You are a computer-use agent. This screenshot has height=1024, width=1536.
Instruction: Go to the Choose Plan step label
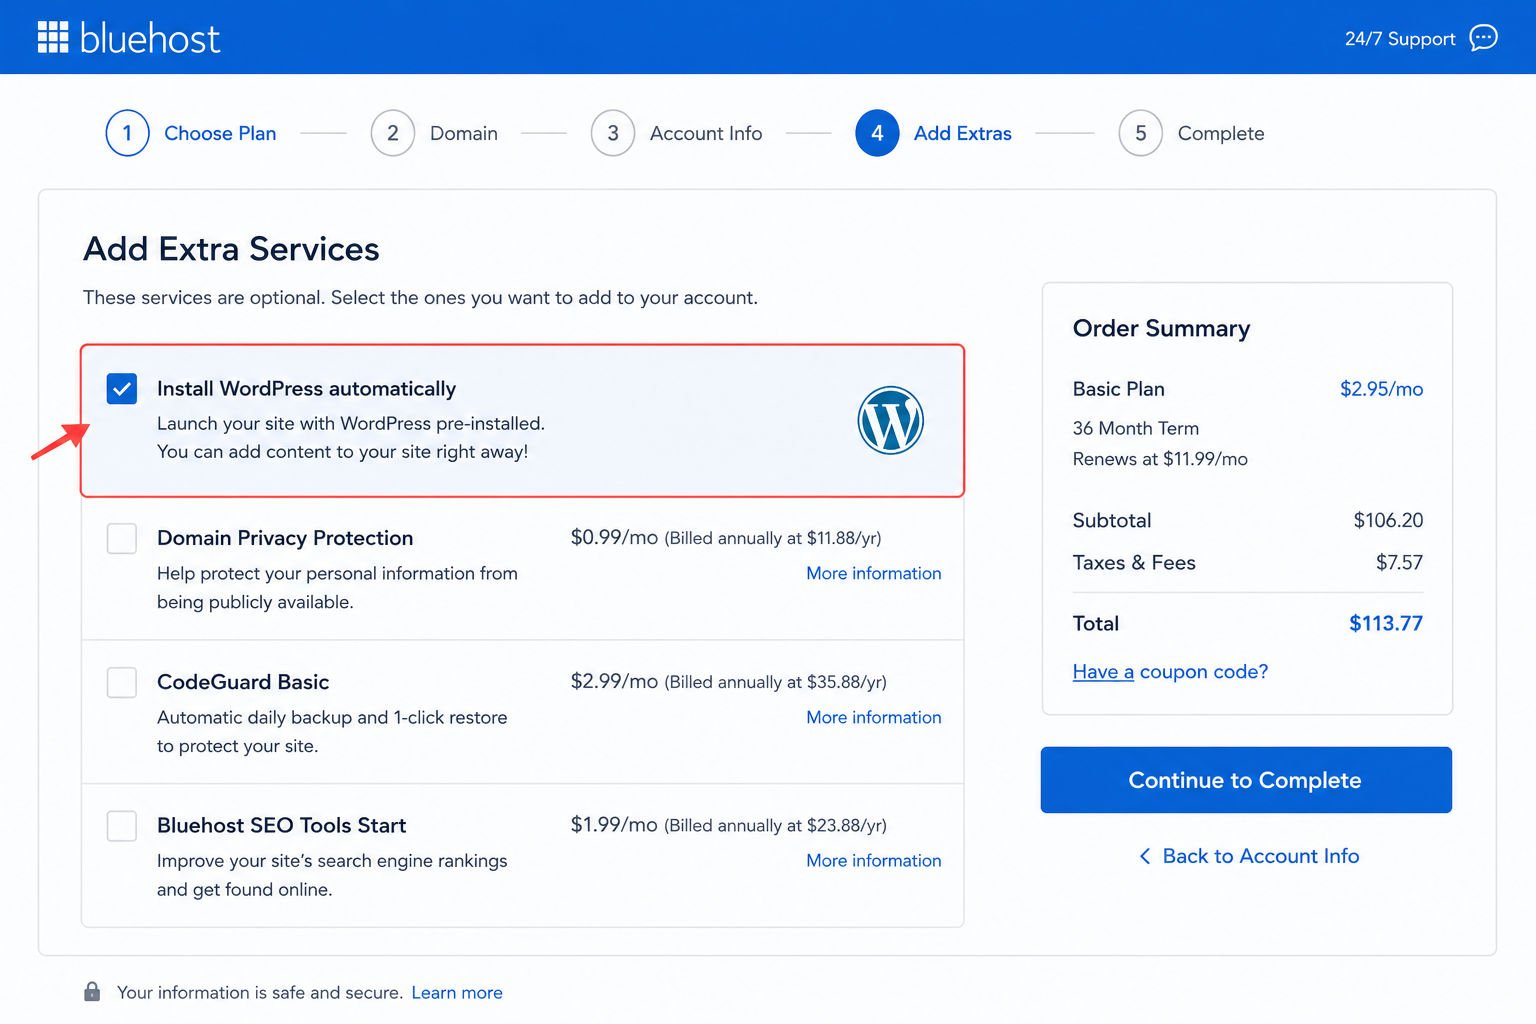point(220,133)
